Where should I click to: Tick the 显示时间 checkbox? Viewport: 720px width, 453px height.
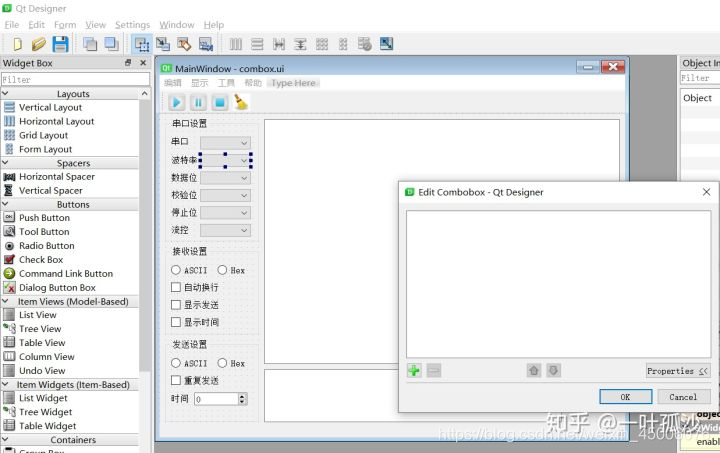[x=175, y=322]
